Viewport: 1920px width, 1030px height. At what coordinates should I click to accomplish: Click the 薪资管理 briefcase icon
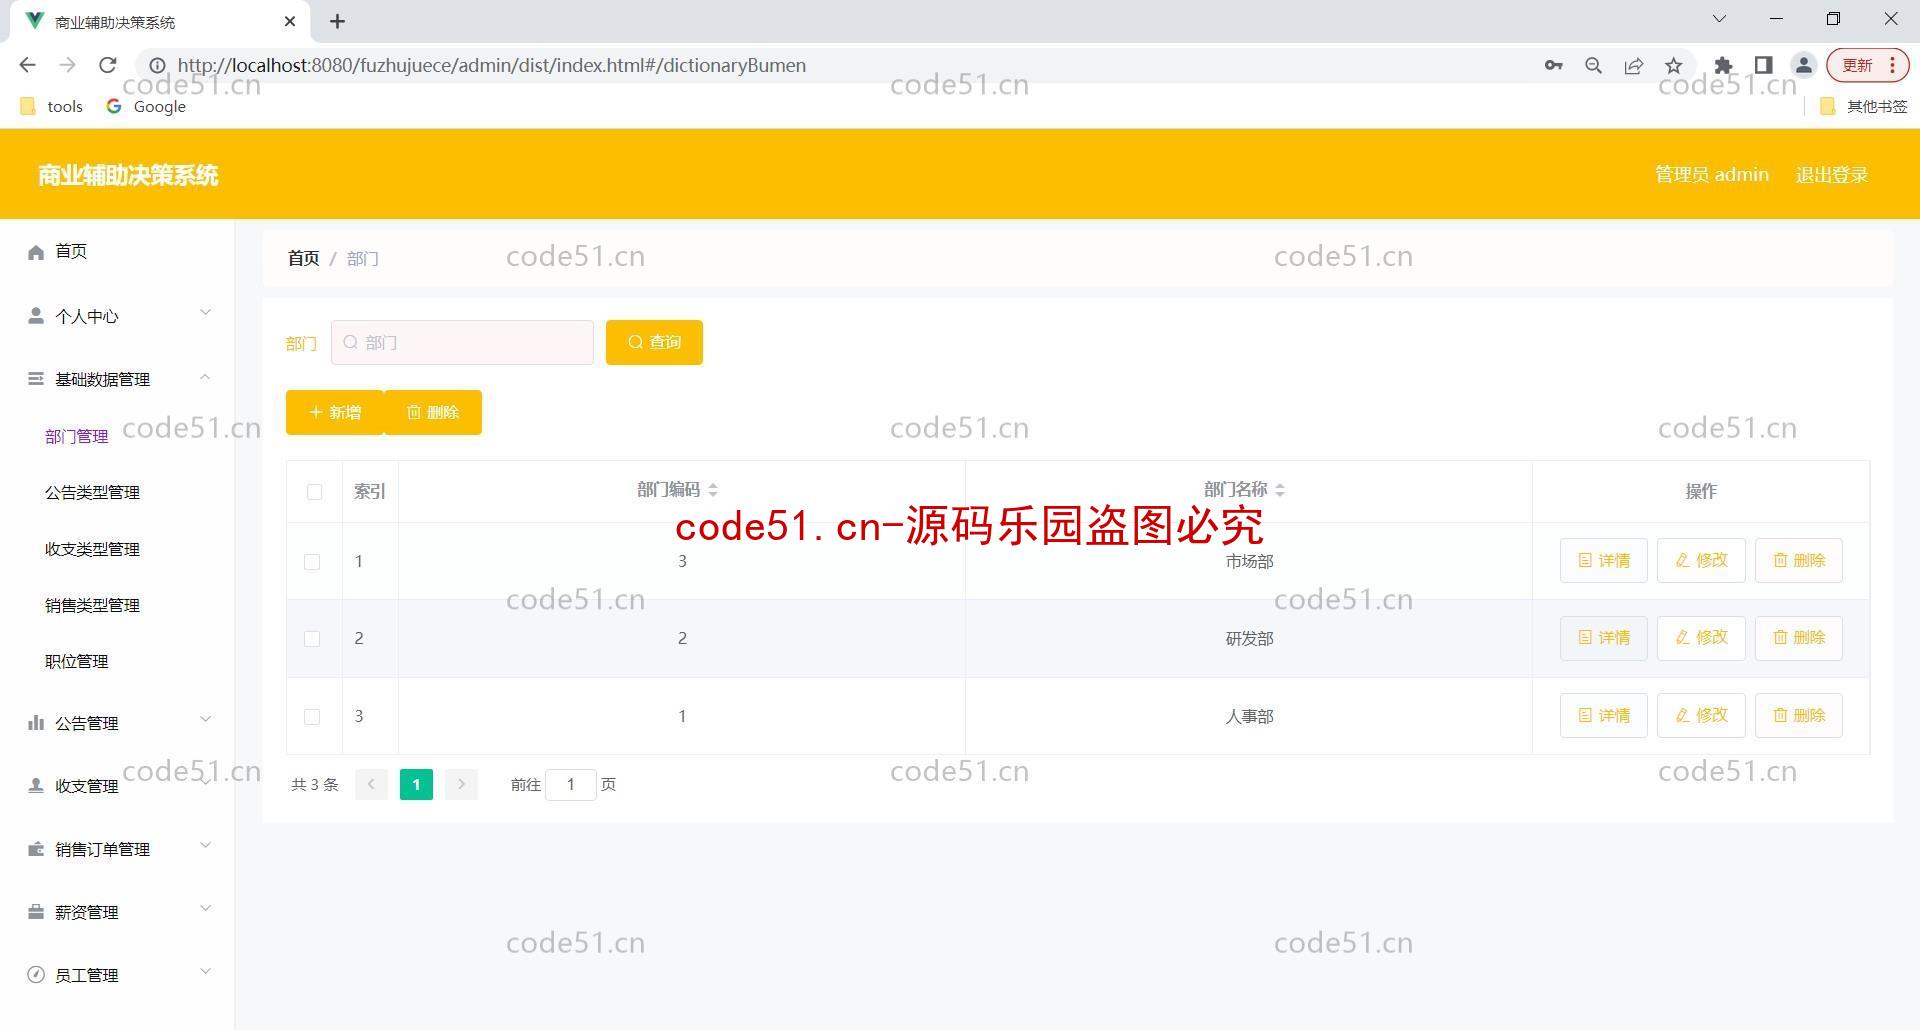(x=36, y=912)
